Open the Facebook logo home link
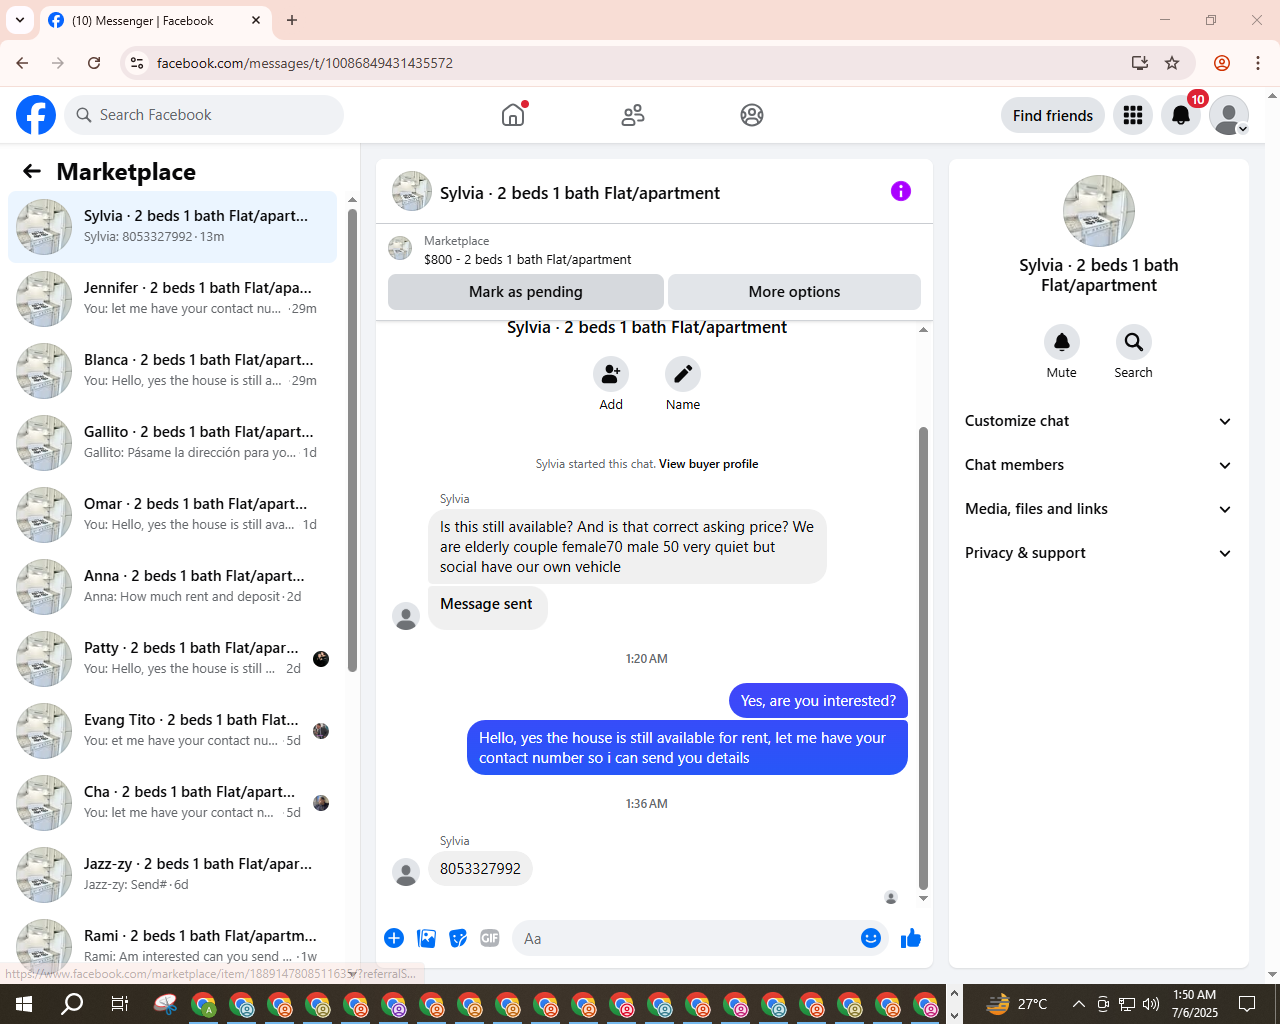This screenshot has height=1024, width=1280. 36,115
